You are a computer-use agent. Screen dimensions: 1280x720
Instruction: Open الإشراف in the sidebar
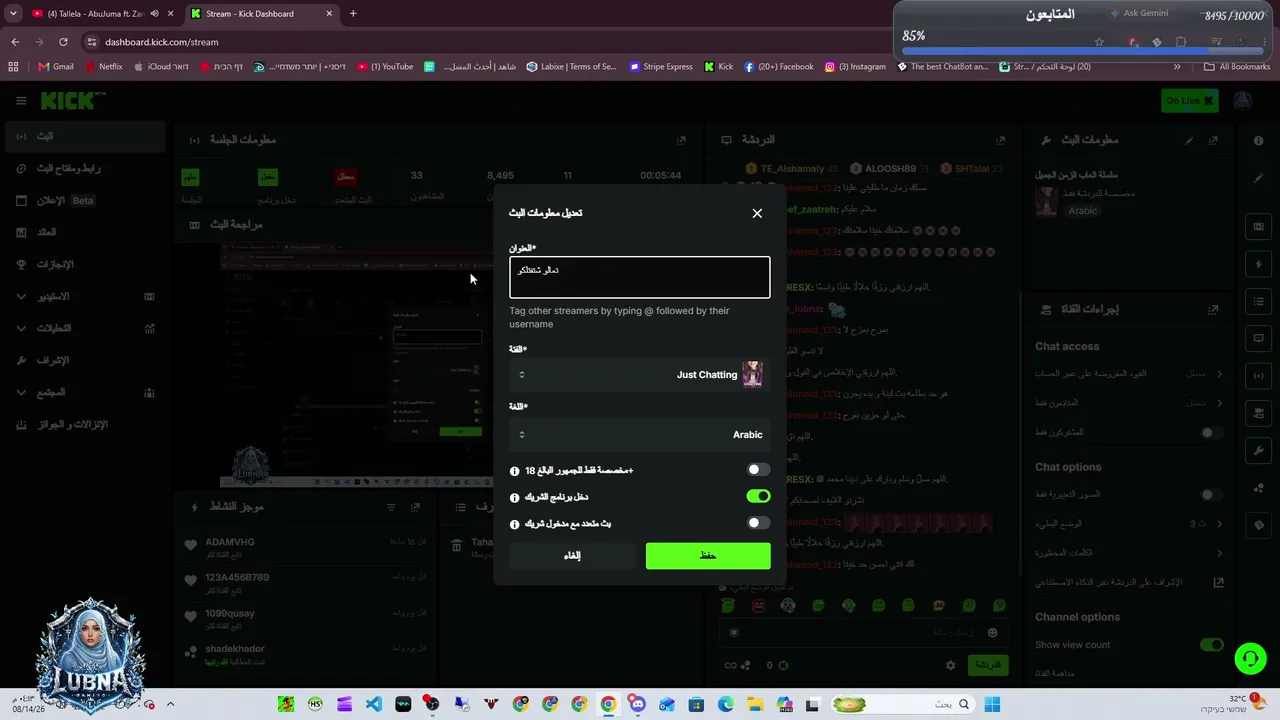(x=85, y=361)
